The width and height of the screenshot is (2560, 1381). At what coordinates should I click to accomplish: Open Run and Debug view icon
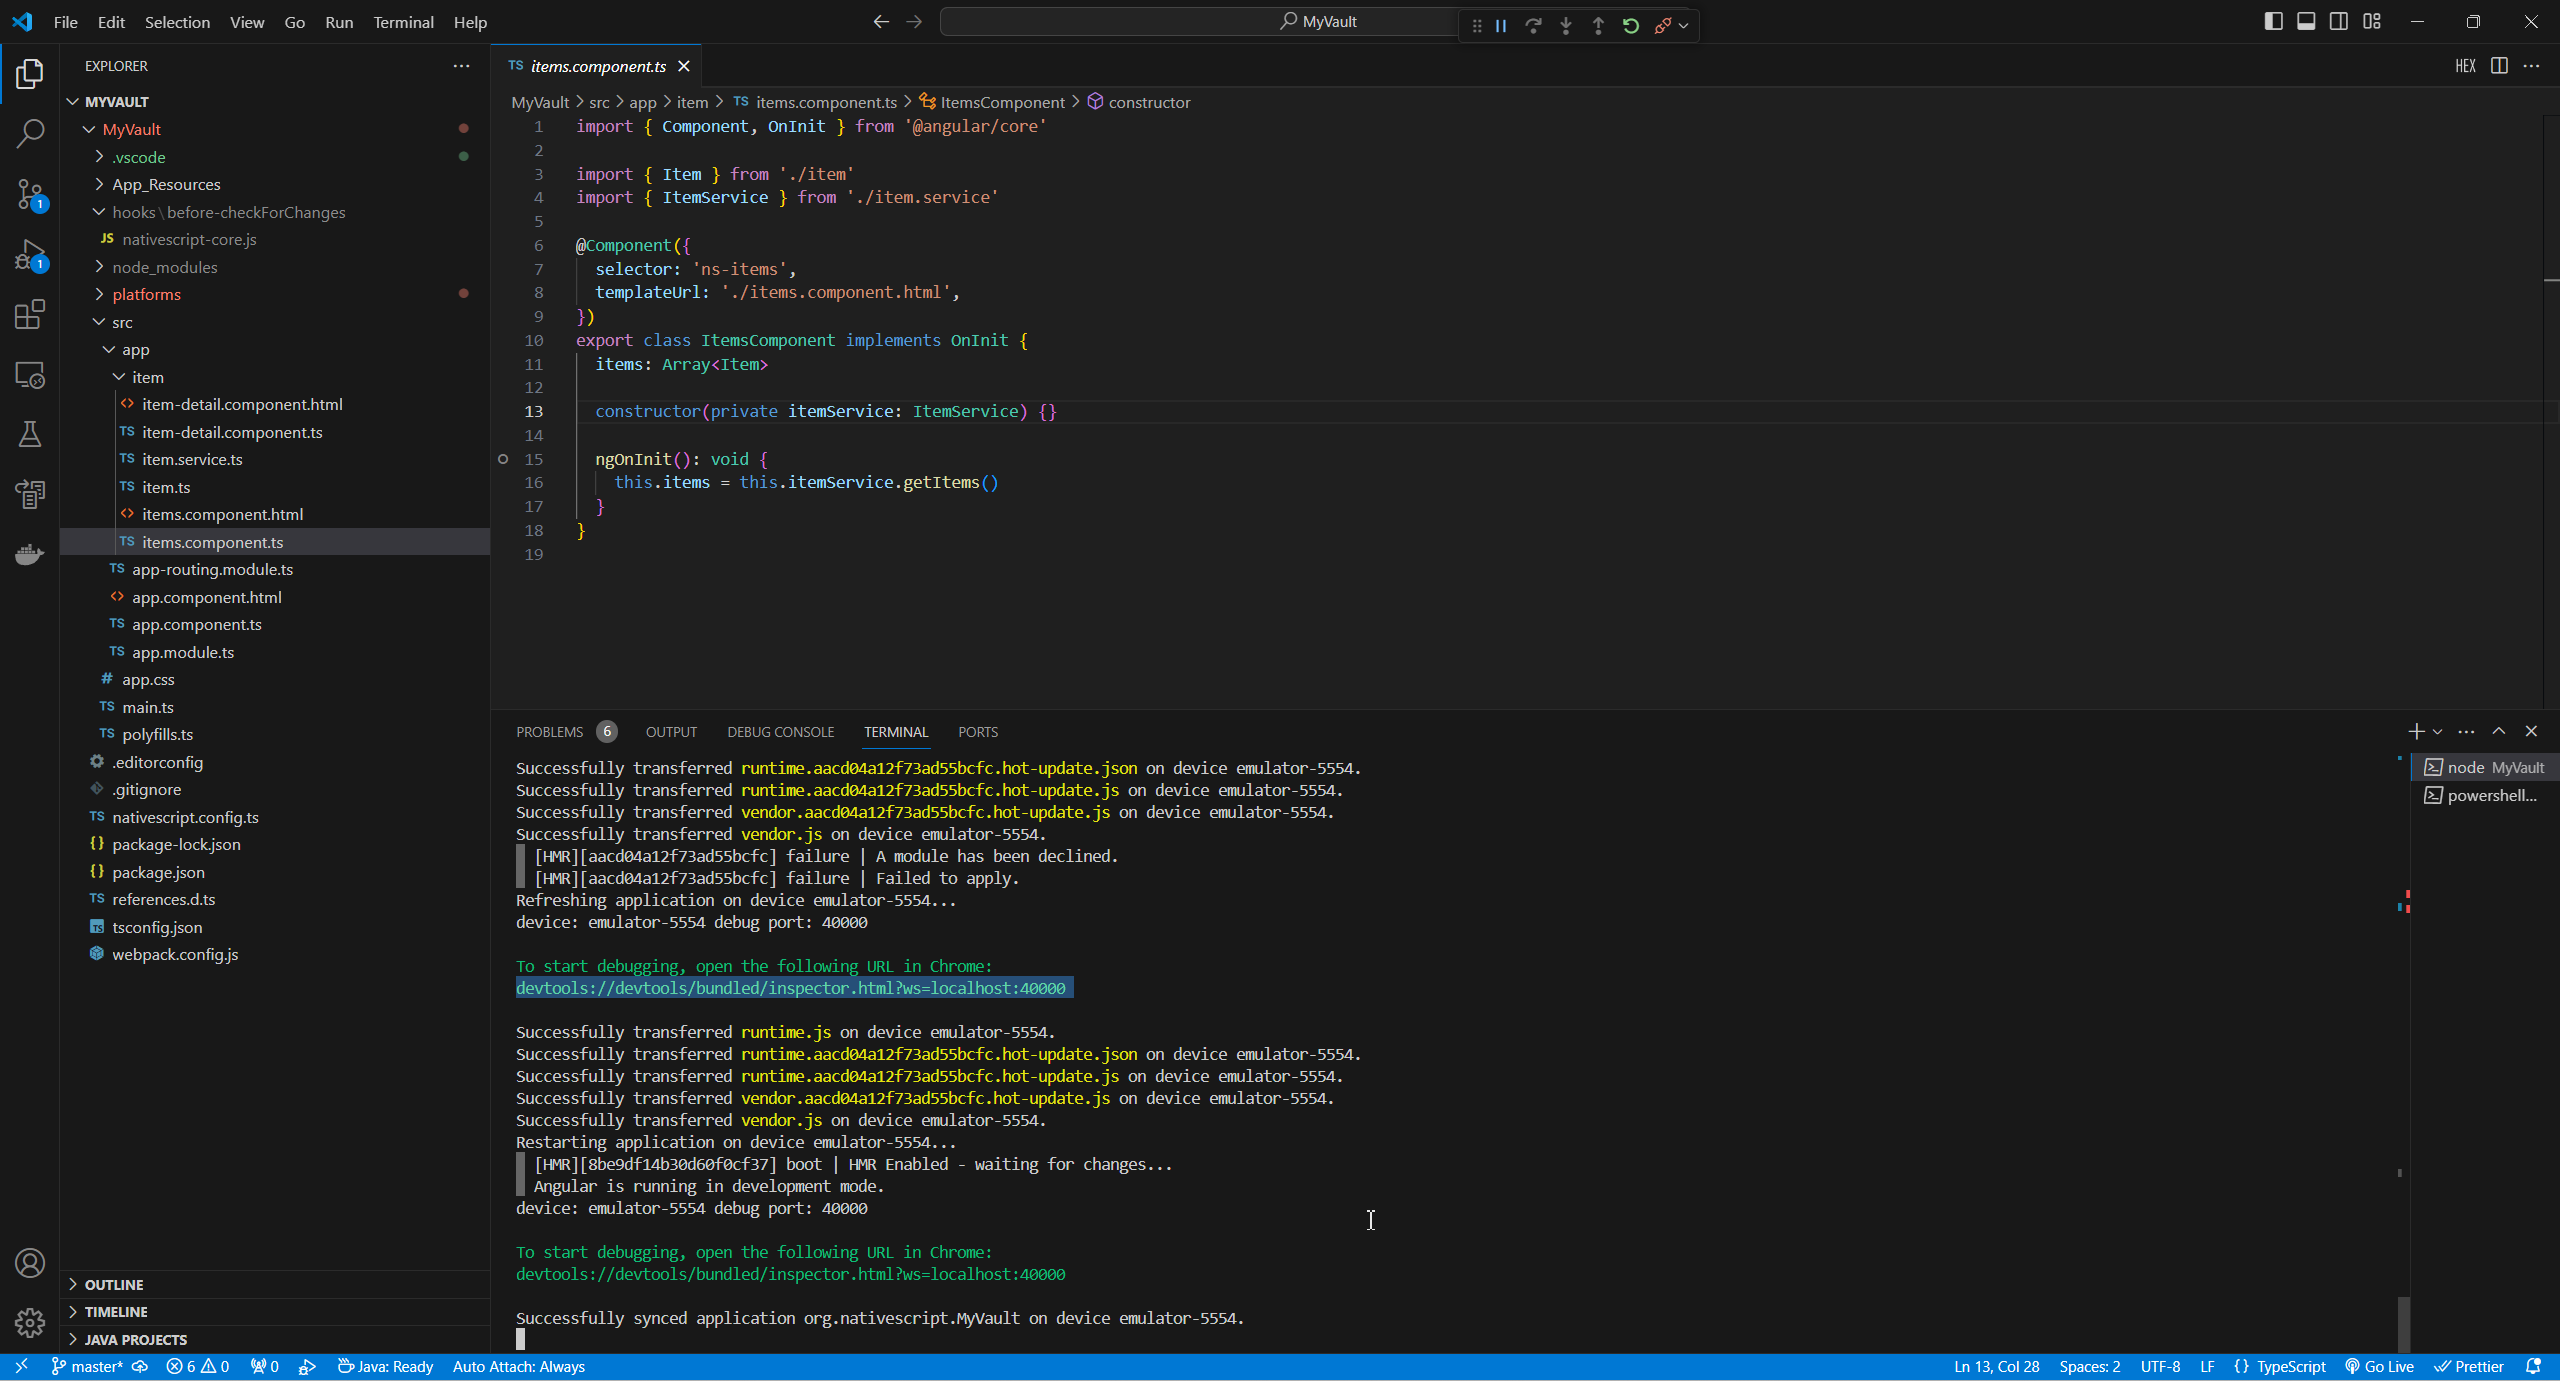coord(30,255)
